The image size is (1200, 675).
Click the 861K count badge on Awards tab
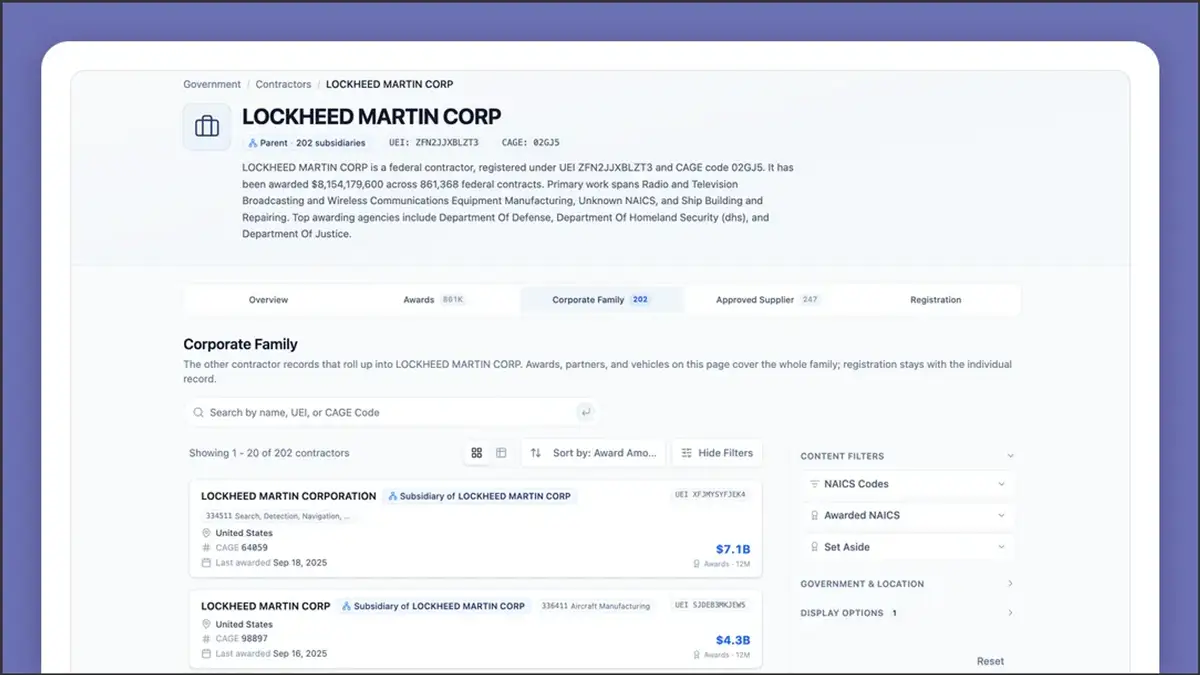(x=453, y=300)
